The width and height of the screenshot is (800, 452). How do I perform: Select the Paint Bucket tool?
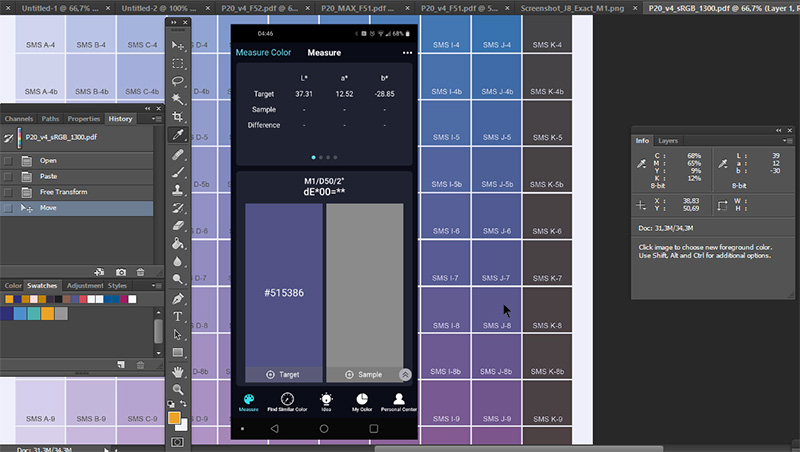click(178, 243)
